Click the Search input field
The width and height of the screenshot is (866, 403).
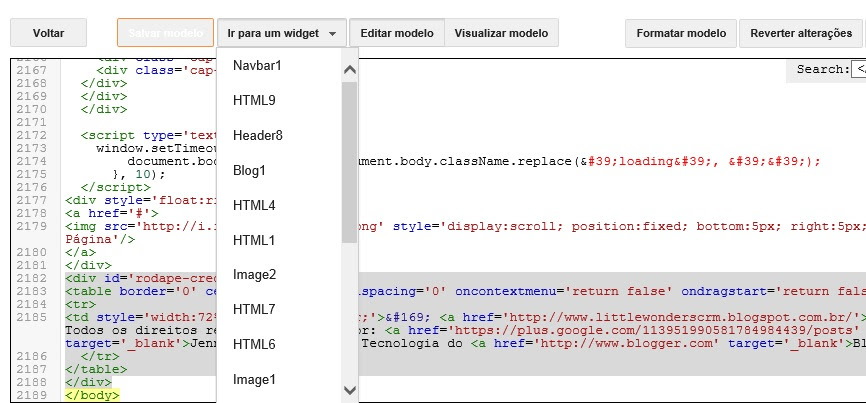(859, 70)
